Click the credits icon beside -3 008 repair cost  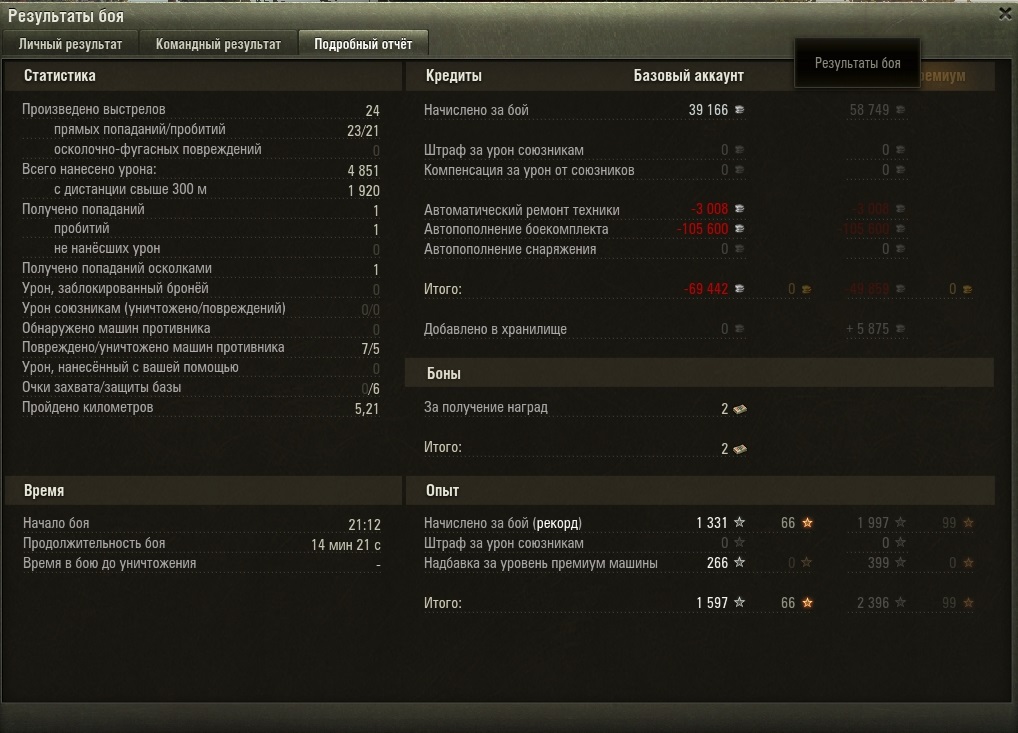[x=739, y=208]
